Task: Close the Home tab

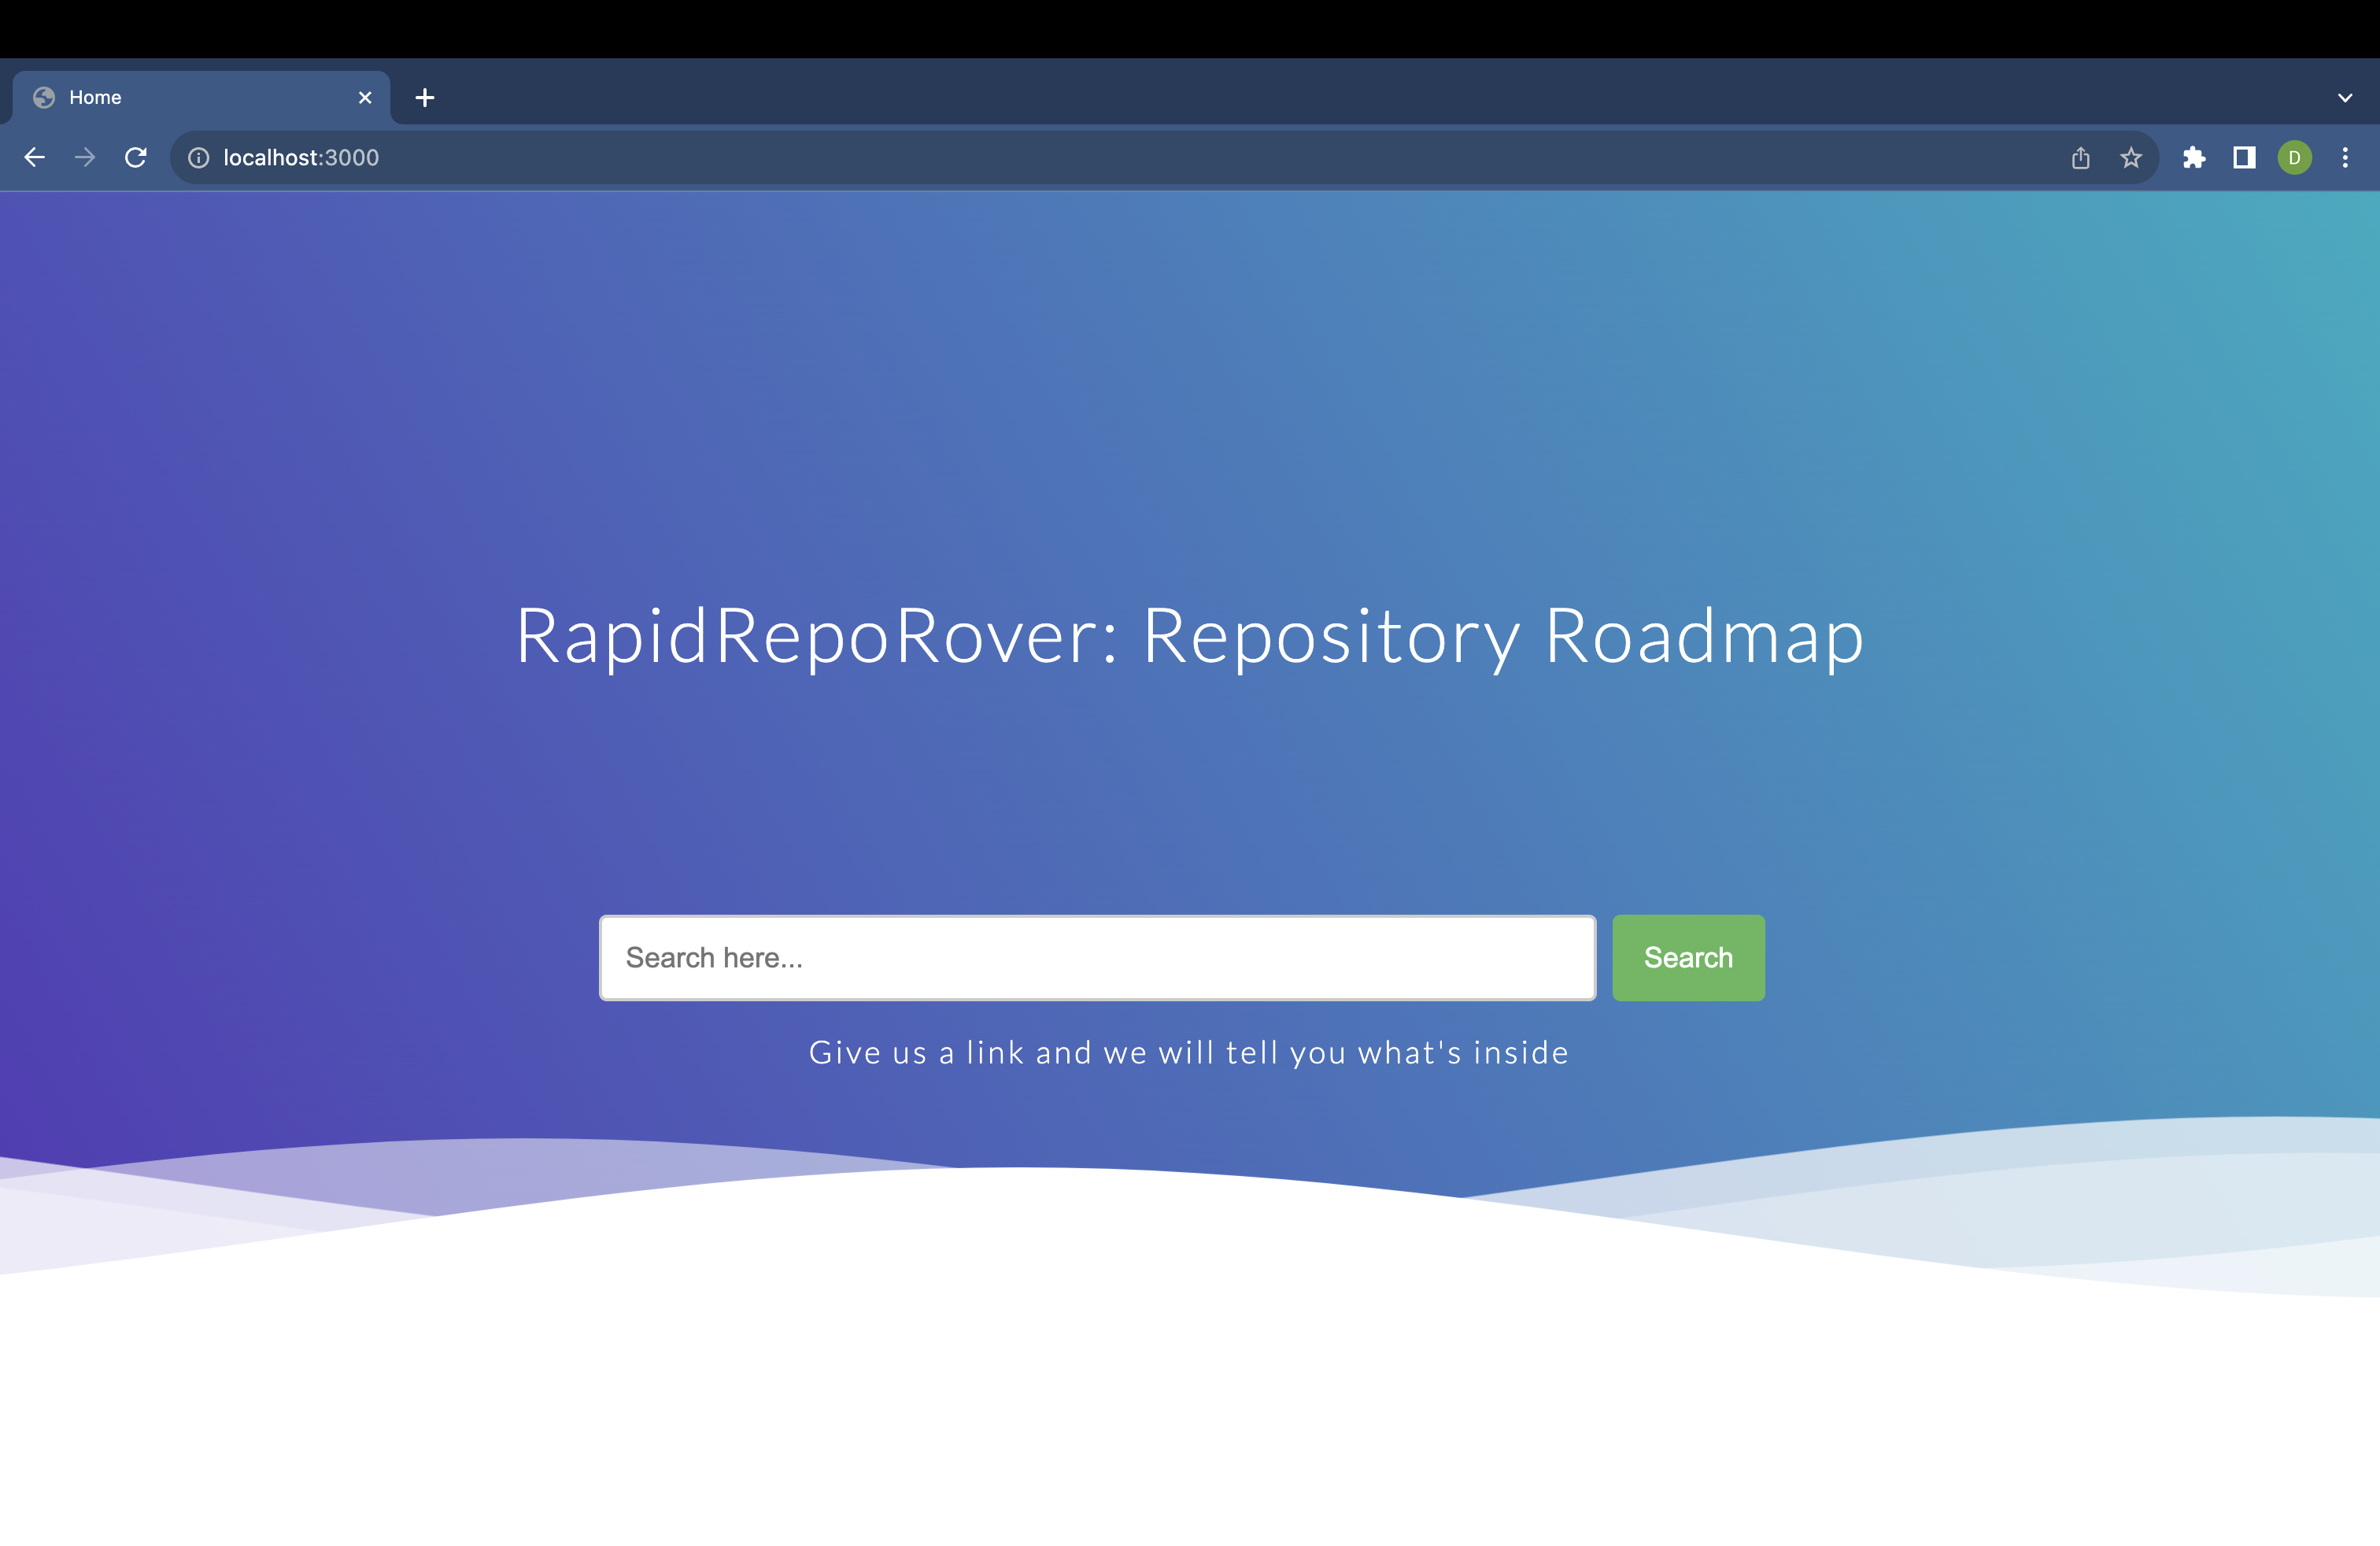Action: (364, 97)
